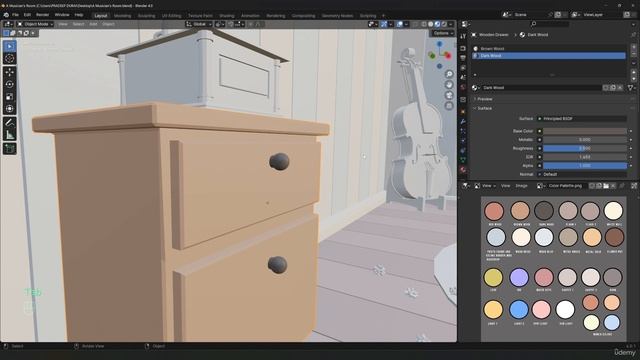
Task: Open the Image menu in image editor
Action: [x=521, y=186]
